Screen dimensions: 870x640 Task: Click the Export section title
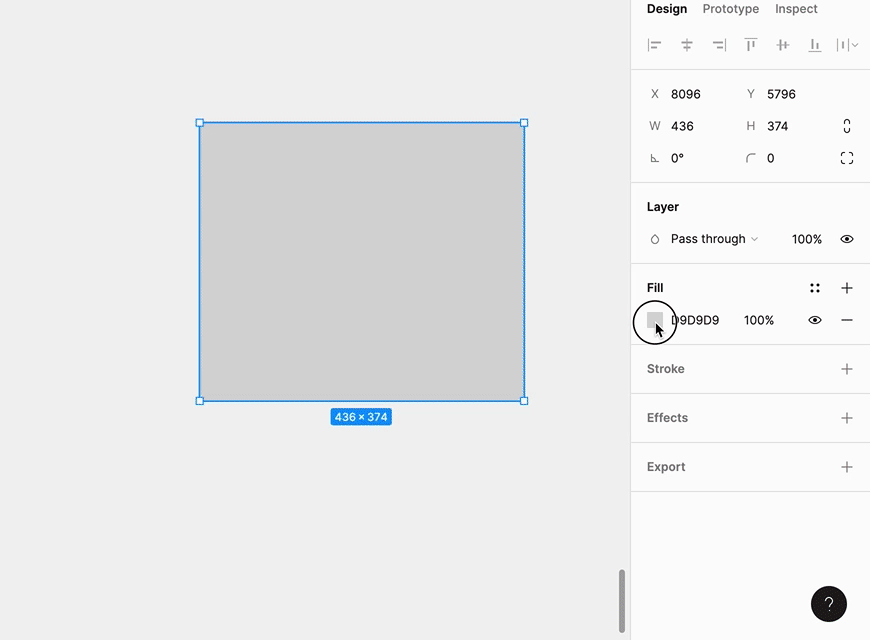666,467
